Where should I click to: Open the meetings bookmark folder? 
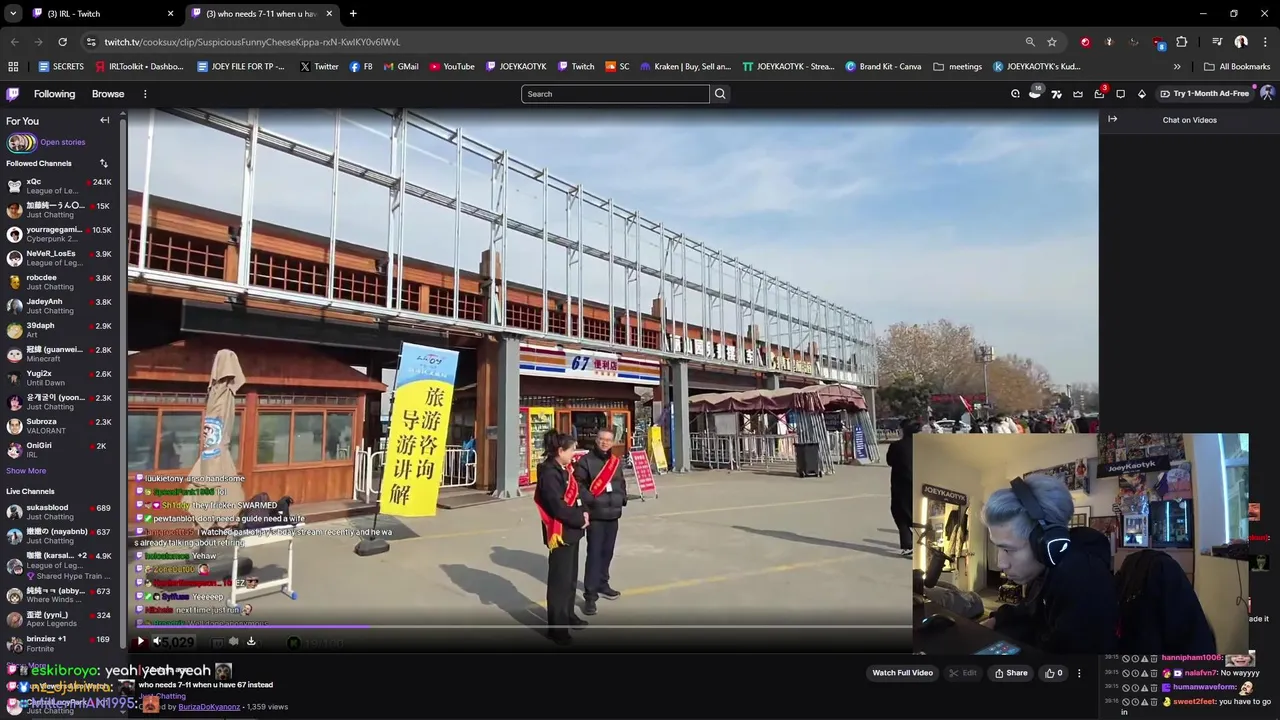pyautogui.click(x=958, y=67)
